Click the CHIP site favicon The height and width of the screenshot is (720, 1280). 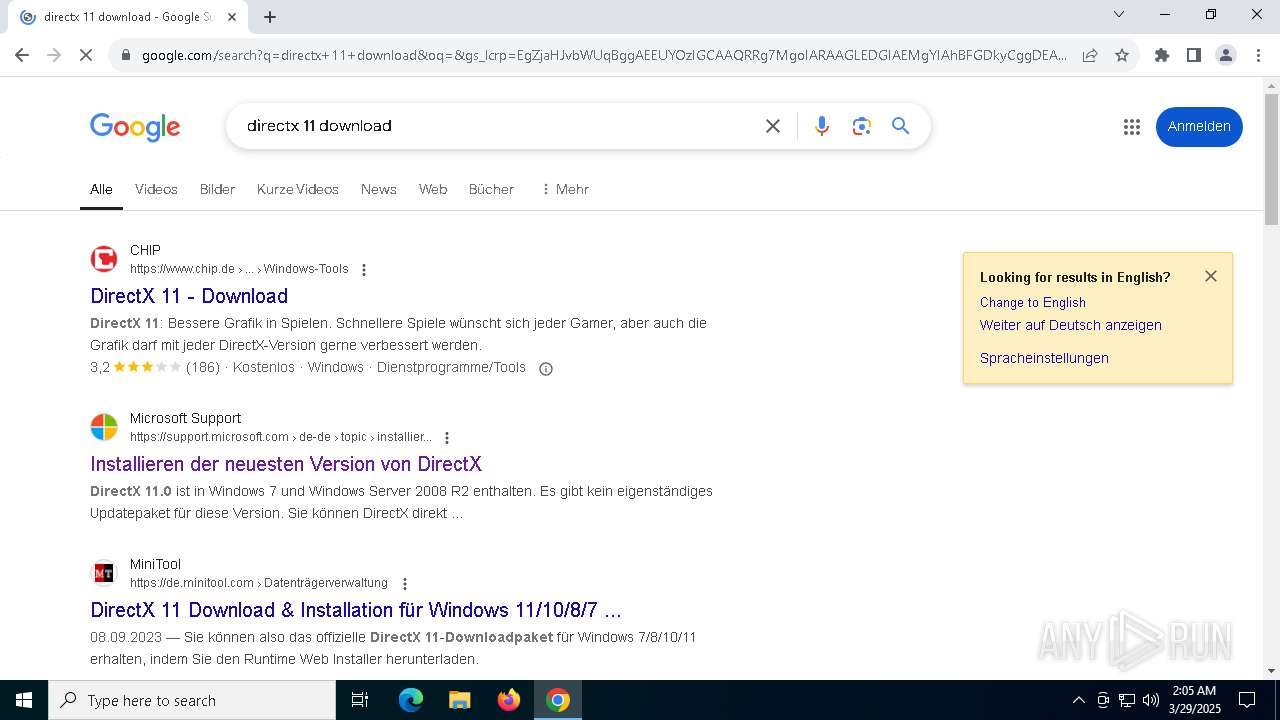click(x=104, y=259)
